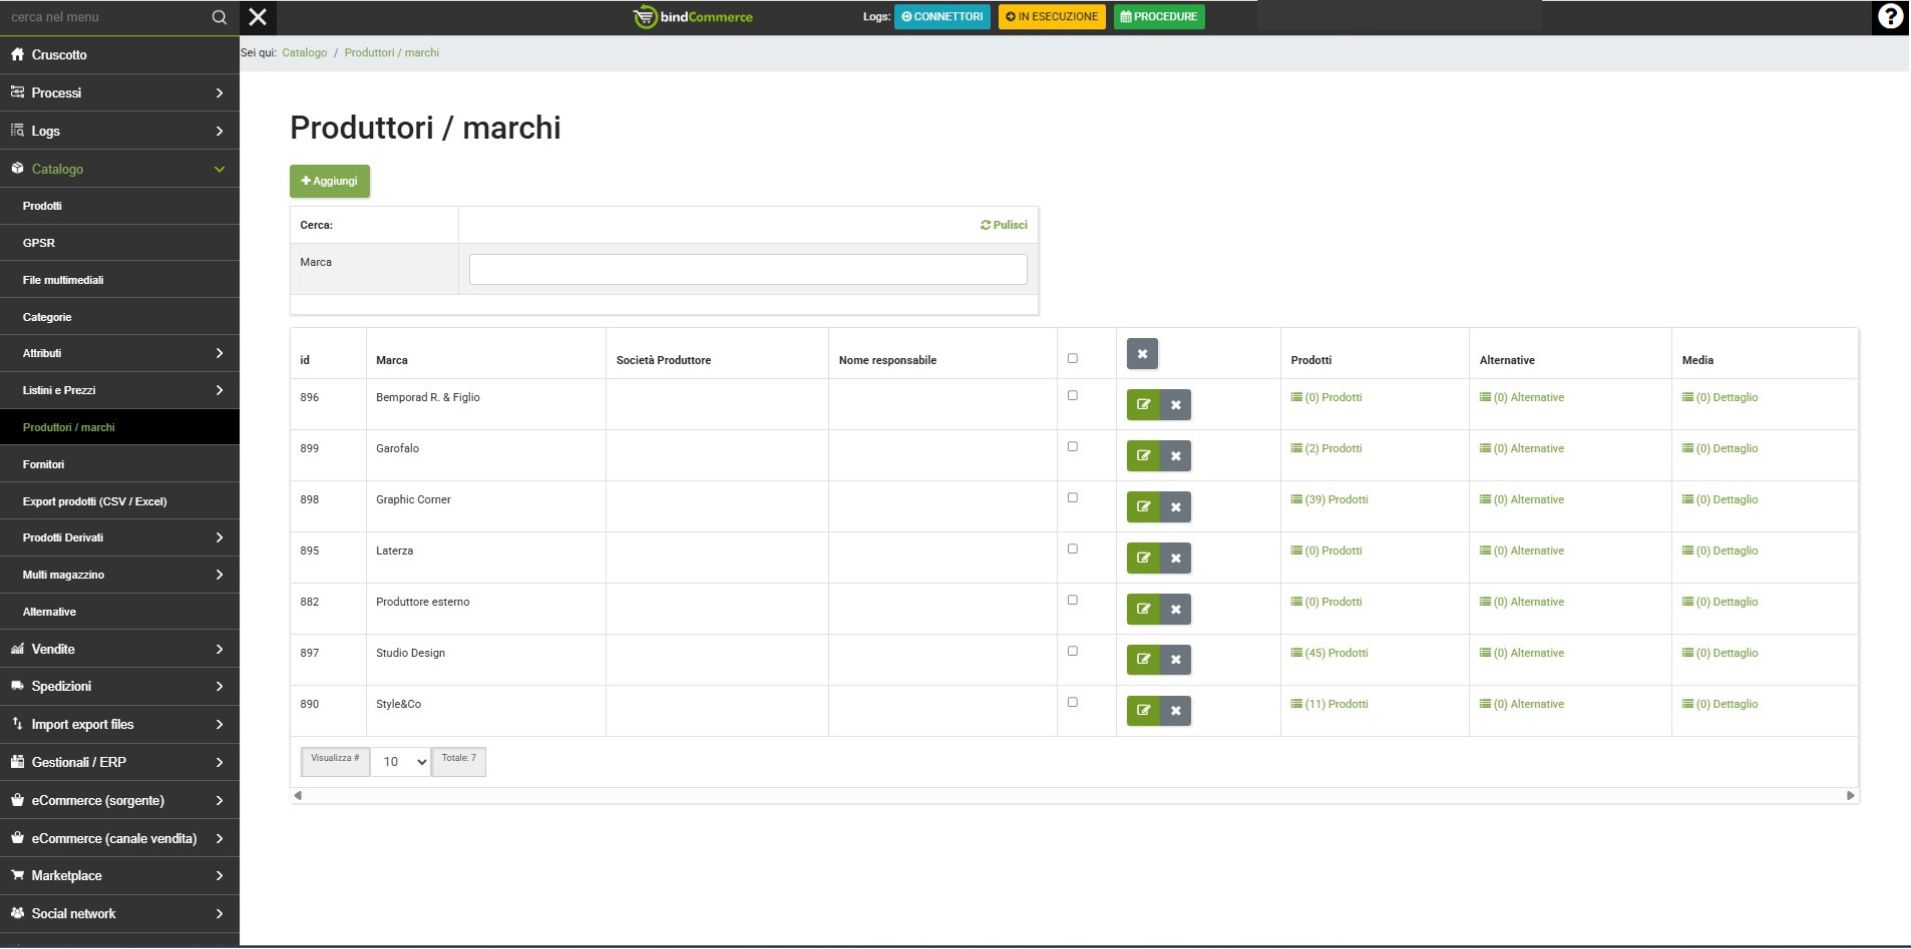Viewport: 1911px width, 949px height.
Task: Open the Visualizza rows-per-page dropdown
Action: tap(401, 762)
